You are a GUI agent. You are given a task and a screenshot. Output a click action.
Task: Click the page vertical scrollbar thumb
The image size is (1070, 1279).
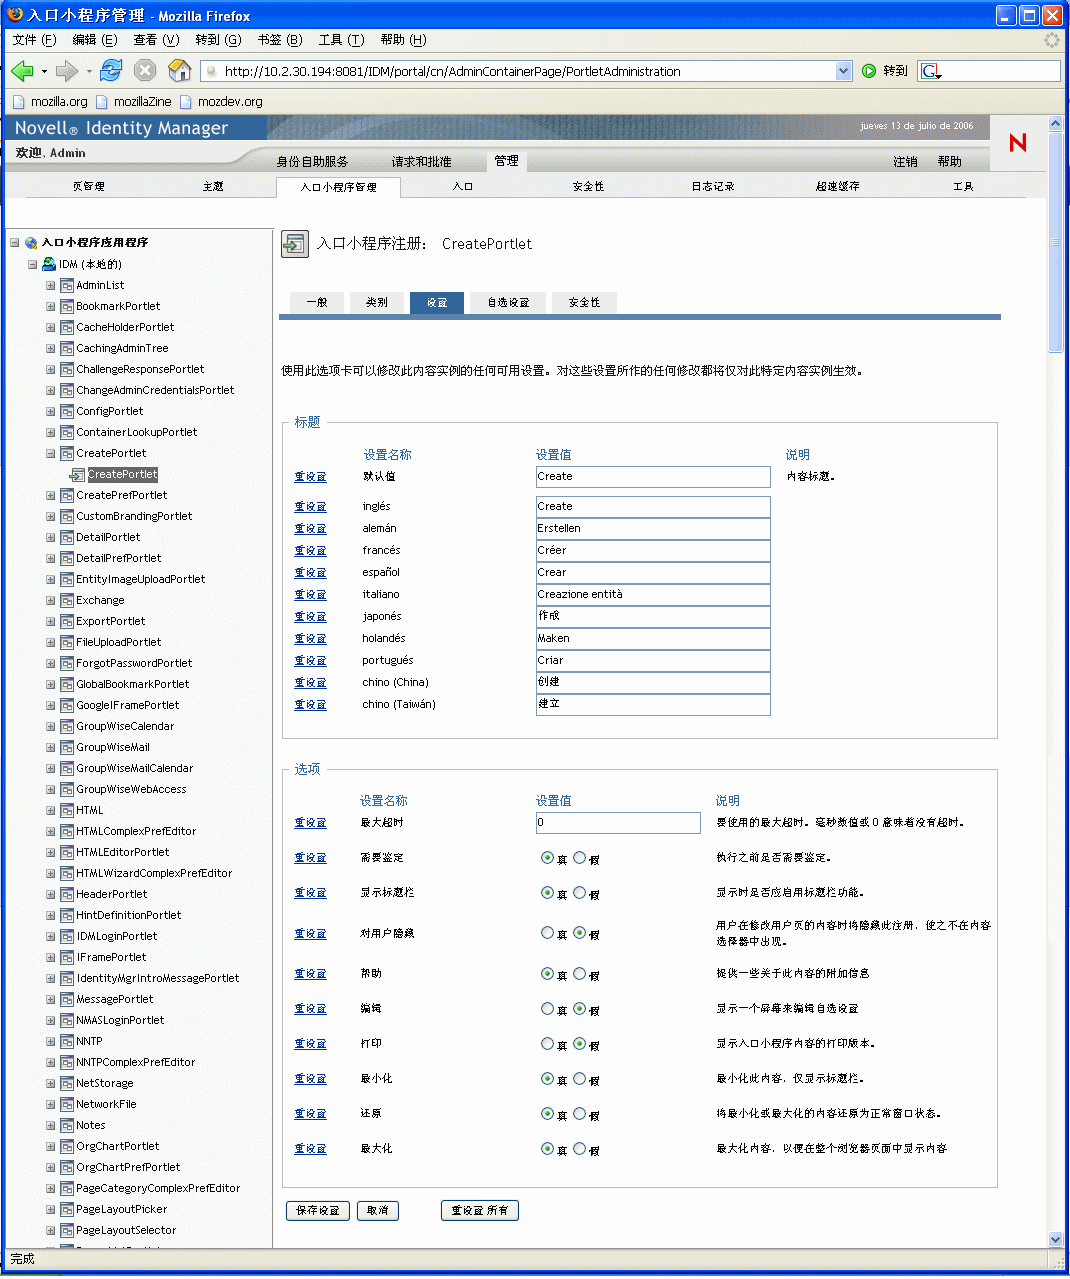click(1056, 241)
